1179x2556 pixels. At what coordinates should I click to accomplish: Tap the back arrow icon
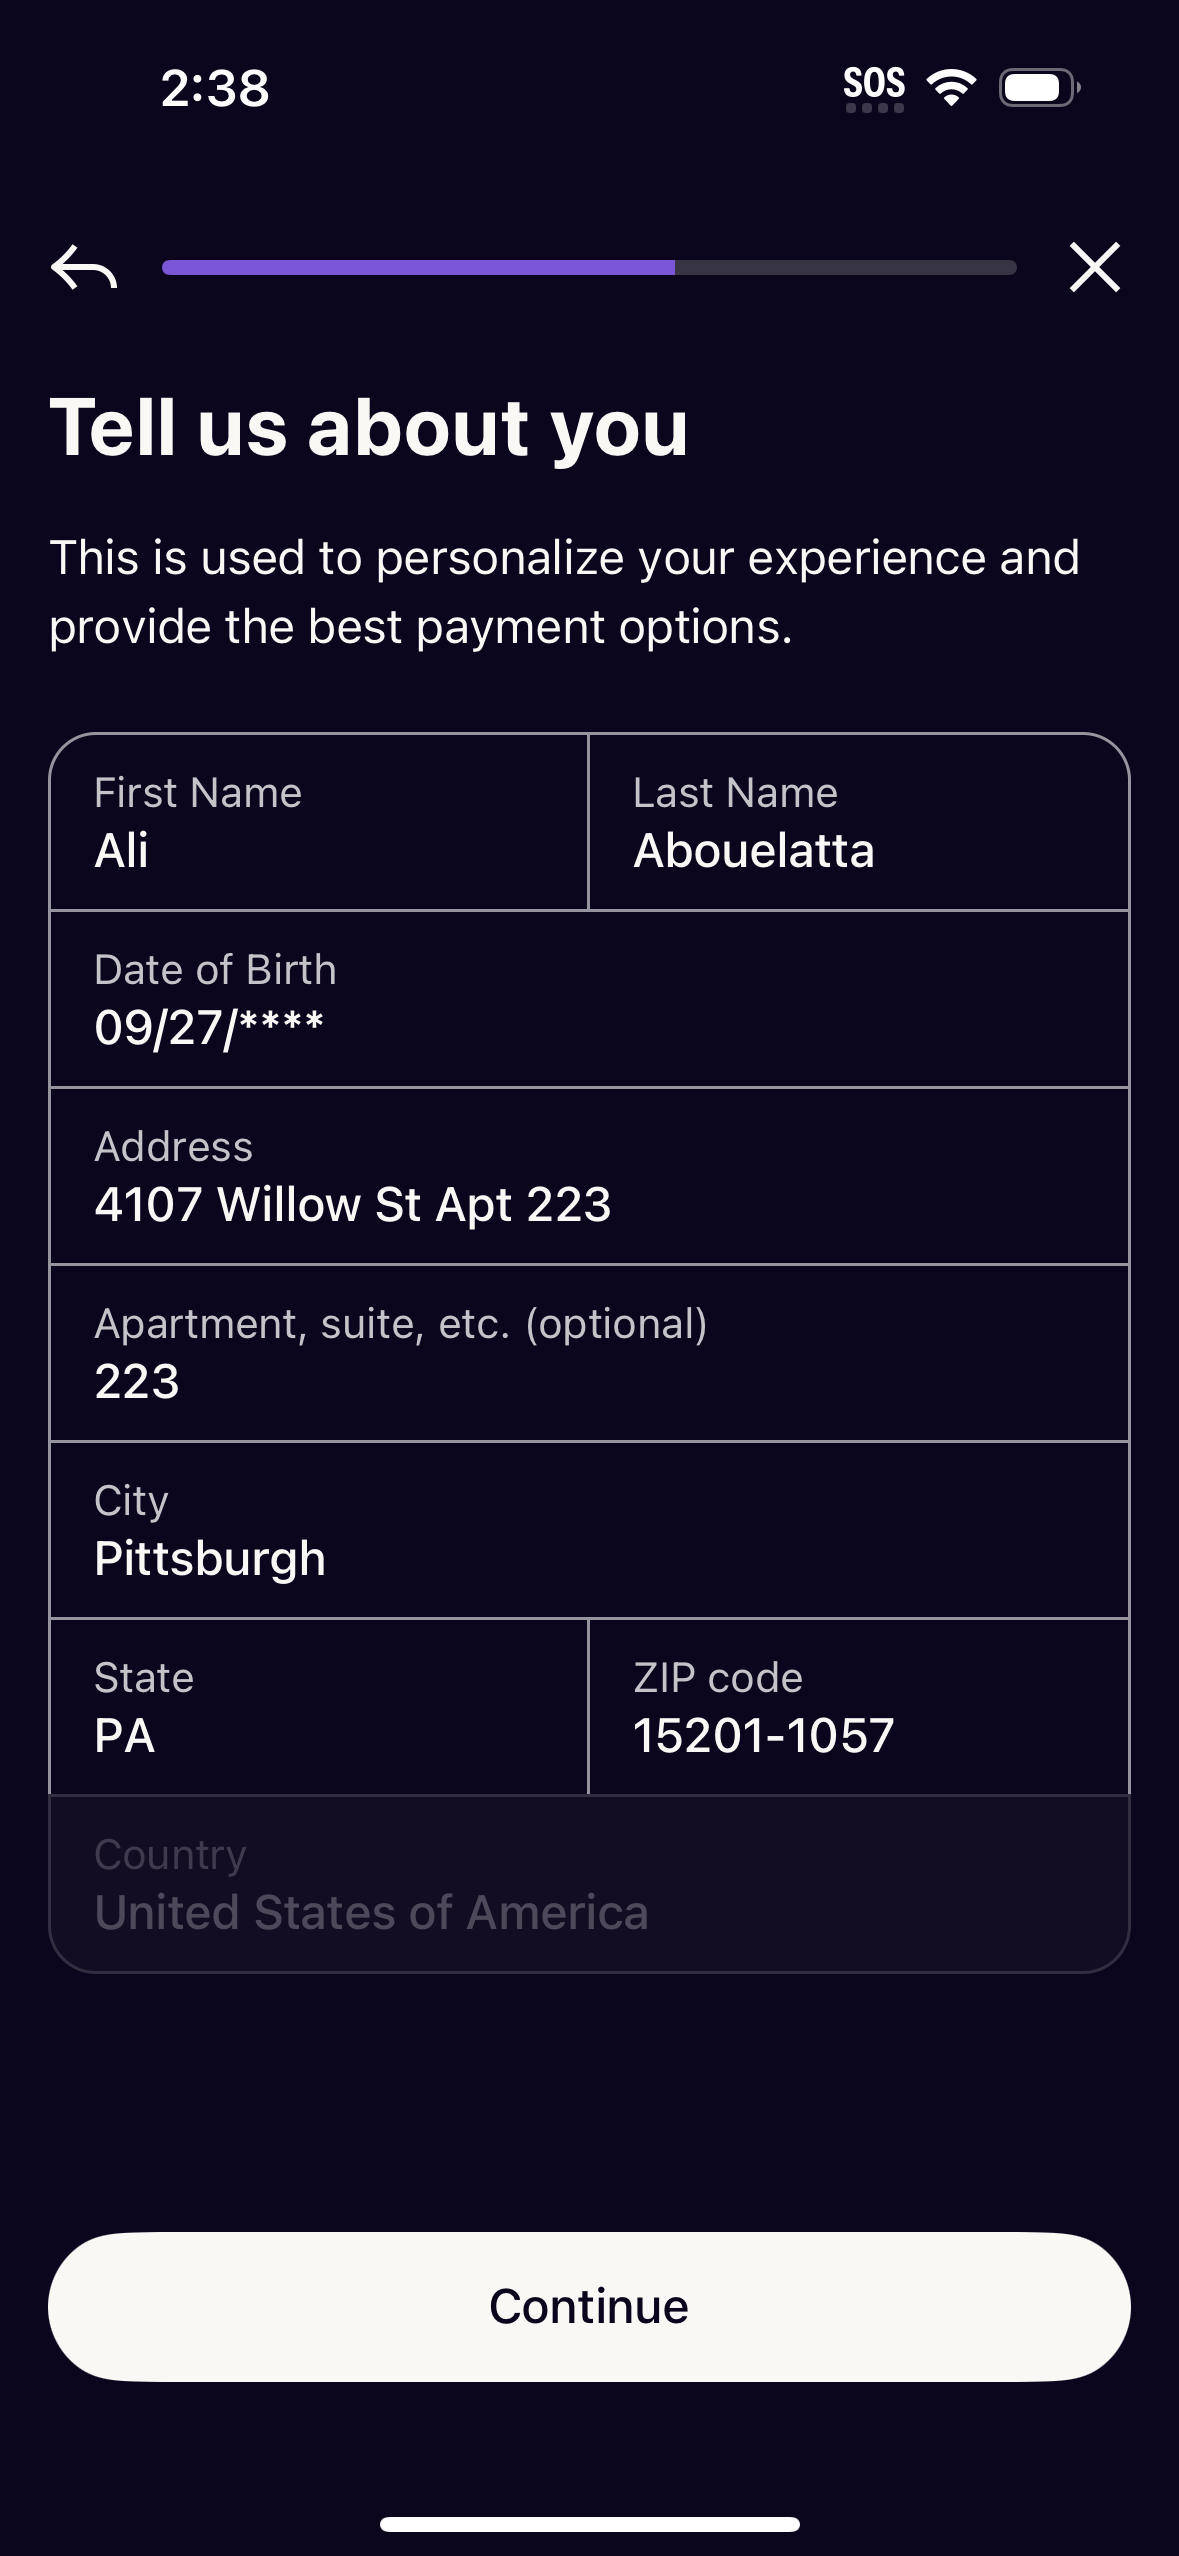[x=84, y=267]
